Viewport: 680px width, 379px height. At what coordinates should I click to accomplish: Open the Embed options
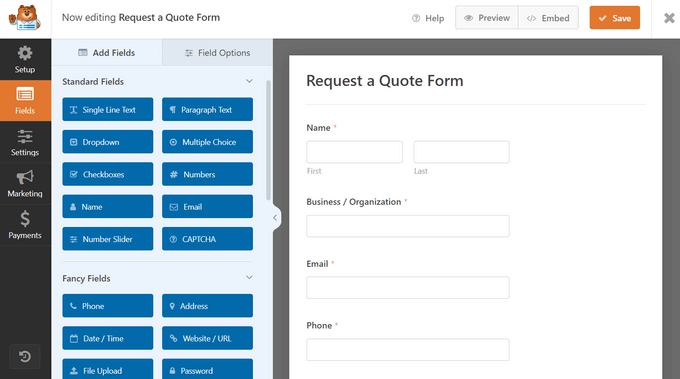[548, 18]
